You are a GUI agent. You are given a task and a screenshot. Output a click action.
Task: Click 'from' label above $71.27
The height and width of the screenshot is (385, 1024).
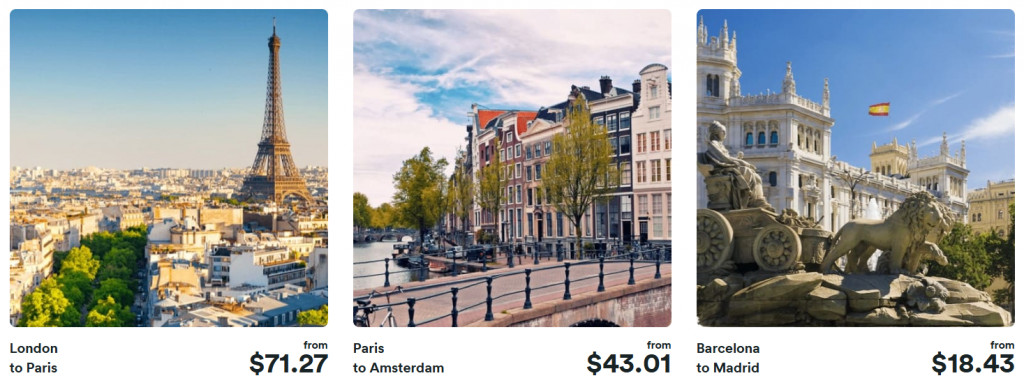316,345
